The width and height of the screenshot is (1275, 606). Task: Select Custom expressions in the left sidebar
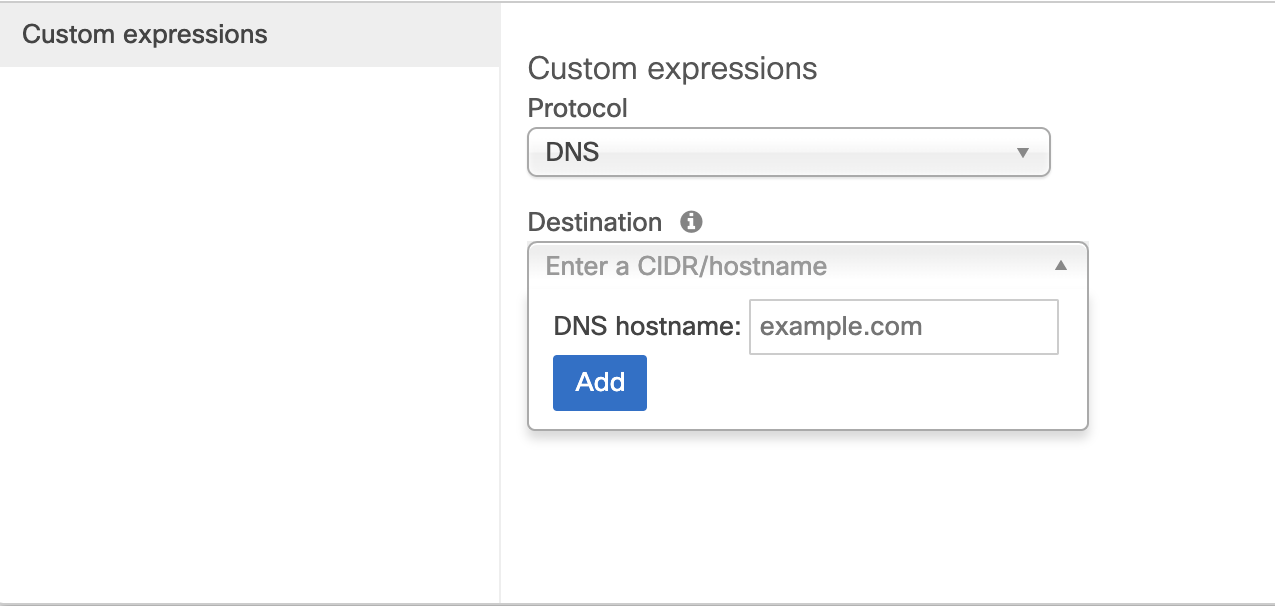(145, 35)
